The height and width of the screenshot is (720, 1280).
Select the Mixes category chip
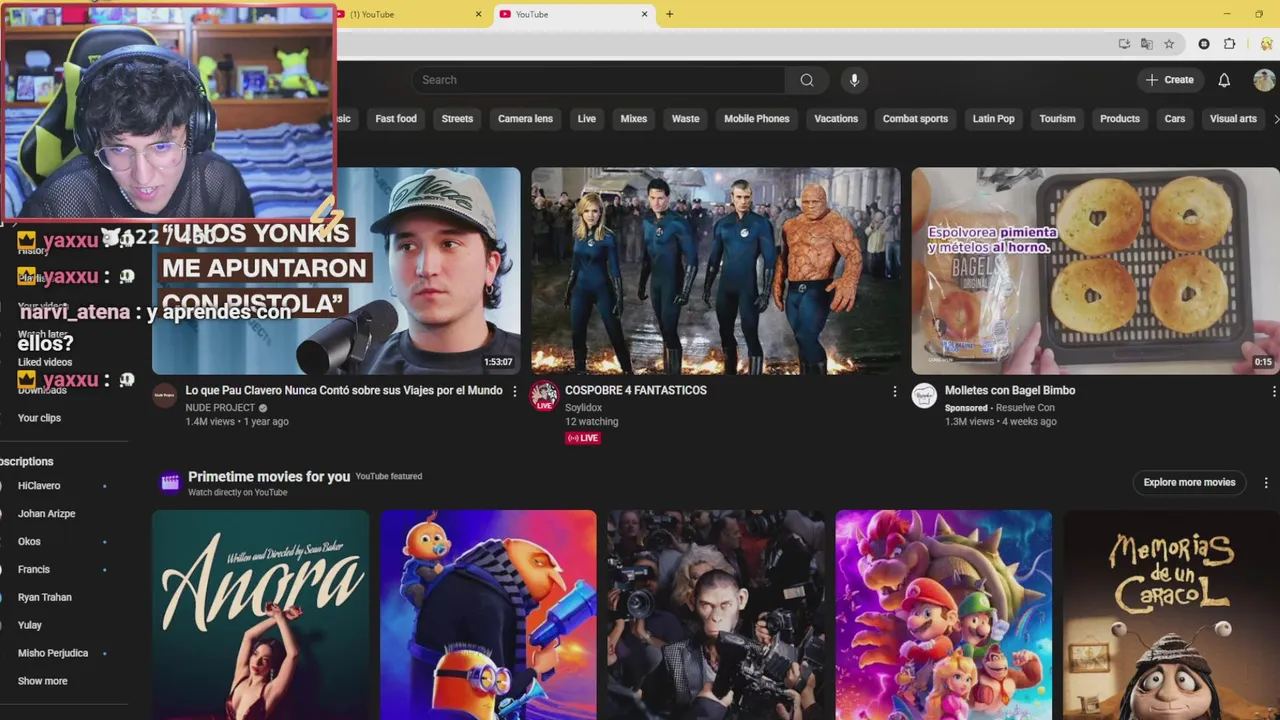(634, 119)
